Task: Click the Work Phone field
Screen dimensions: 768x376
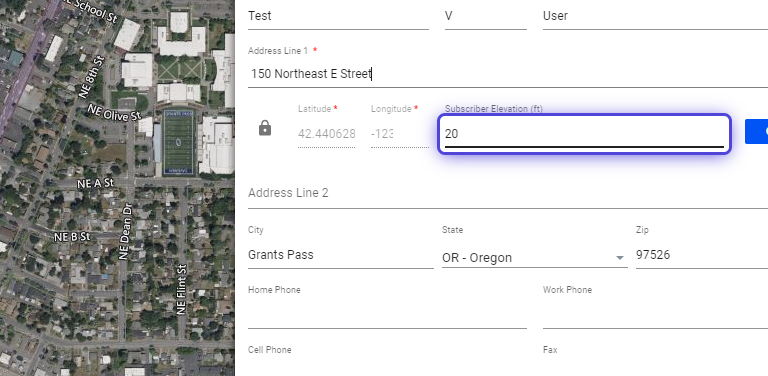Action: 655,315
